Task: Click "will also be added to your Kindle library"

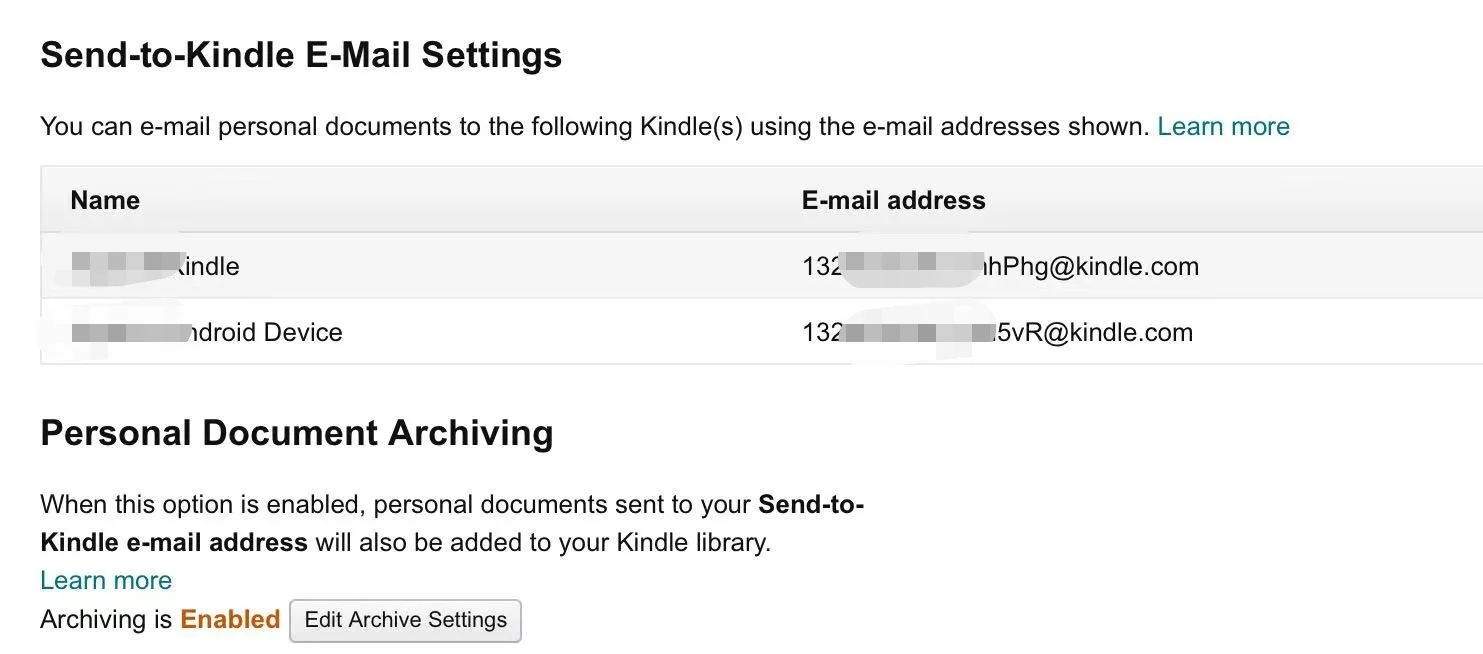Action: tap(543, 543)
